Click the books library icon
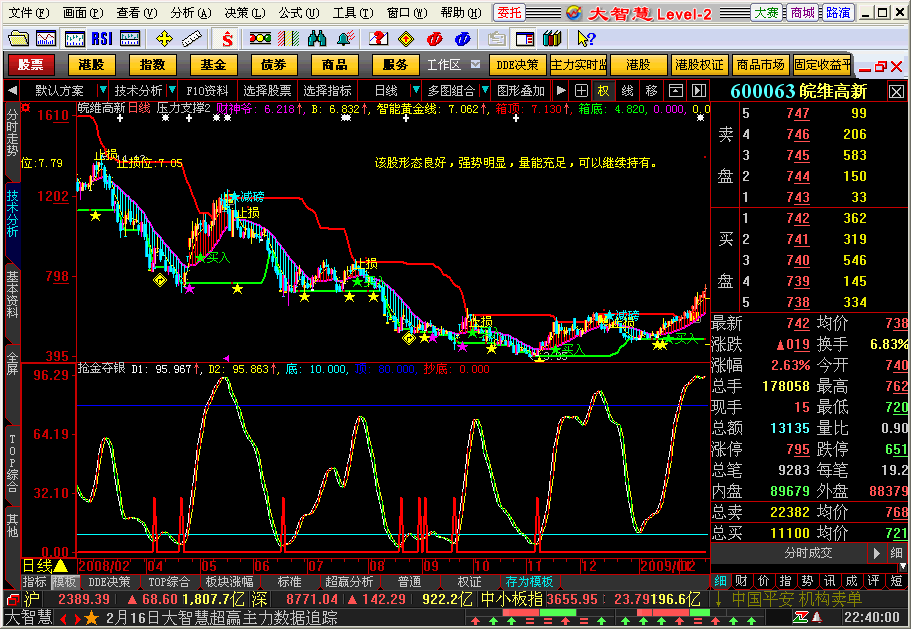The height and width of the screenshot is (629, 911). pos(552,39)
